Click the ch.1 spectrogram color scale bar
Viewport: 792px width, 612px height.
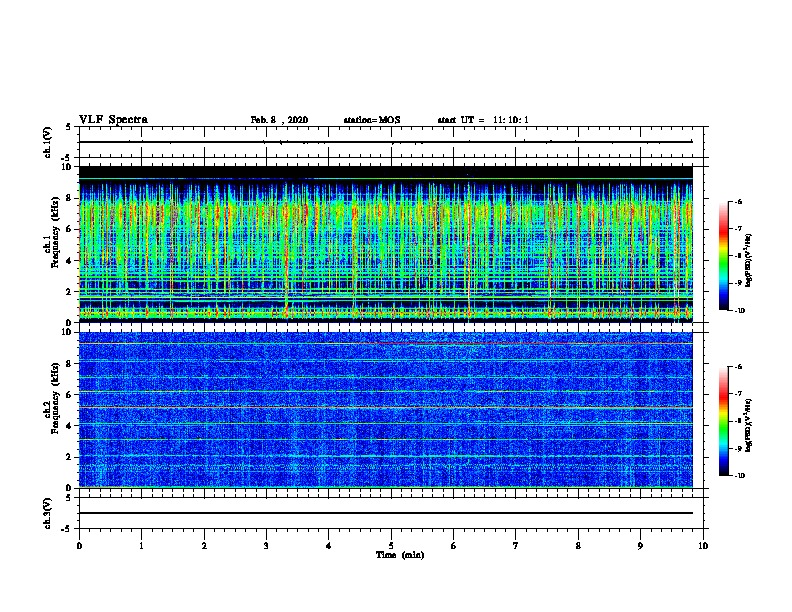point(724,256)
